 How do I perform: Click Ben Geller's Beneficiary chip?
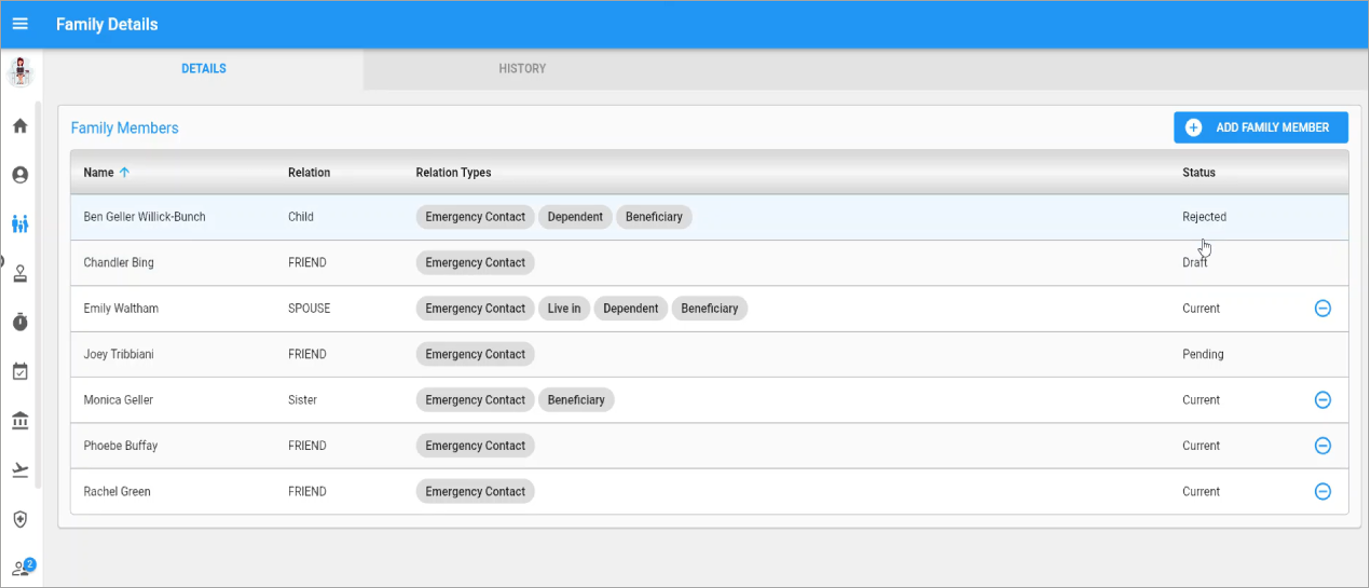click(654, 217)
